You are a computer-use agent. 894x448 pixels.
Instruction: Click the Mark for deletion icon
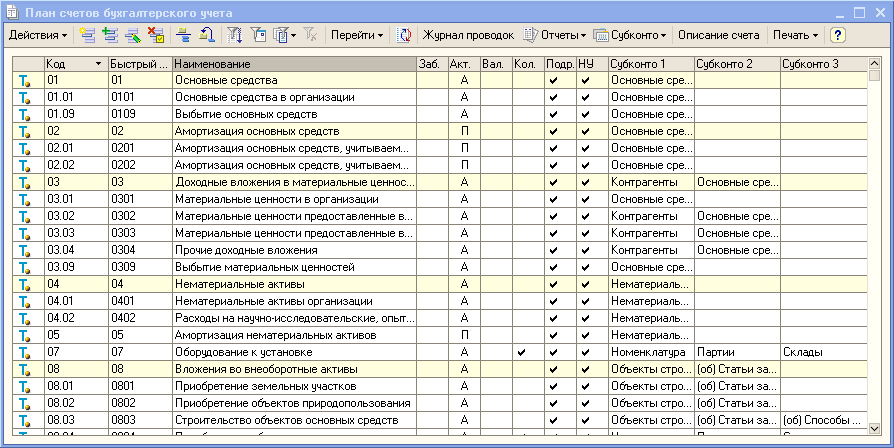[x=155, y=35]
